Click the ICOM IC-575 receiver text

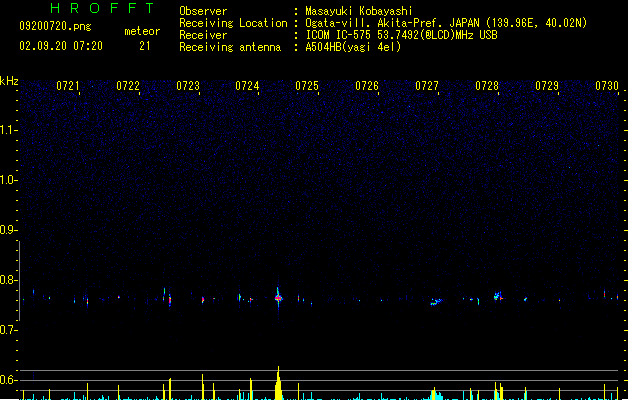(401, 35)
